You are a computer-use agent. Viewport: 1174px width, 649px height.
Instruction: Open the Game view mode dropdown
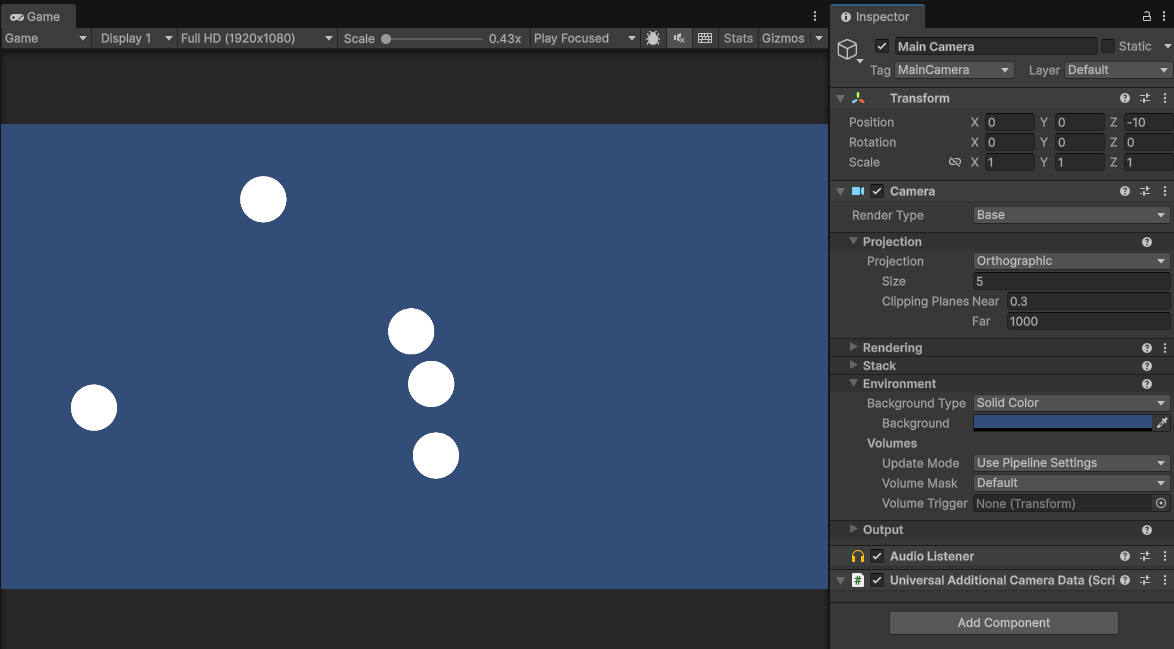click(46, 38)
